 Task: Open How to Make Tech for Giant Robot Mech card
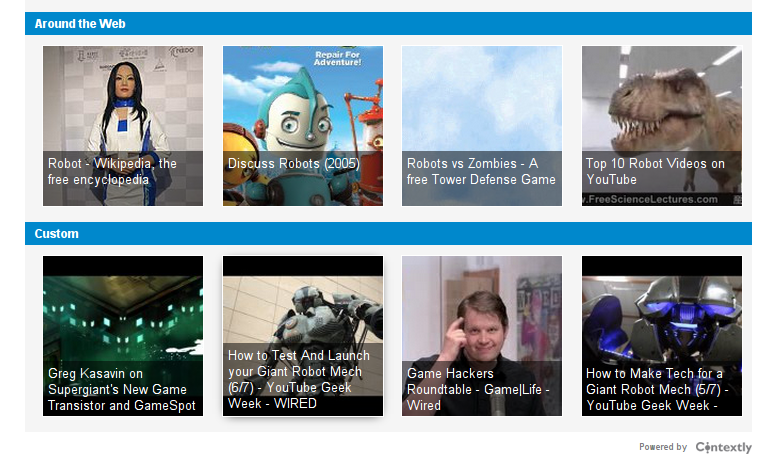pyautogui.click(x=662, y=336)
